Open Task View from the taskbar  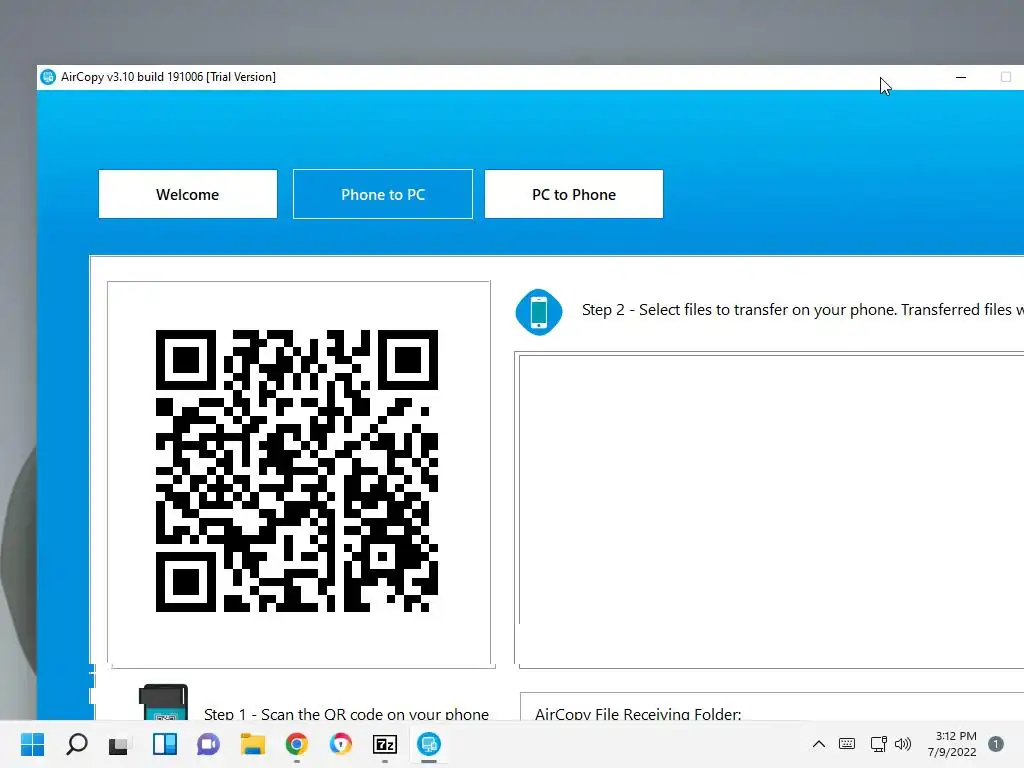click(119, 744)
